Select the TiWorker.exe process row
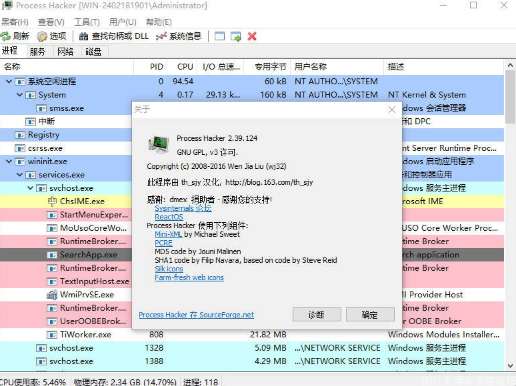 252,335
